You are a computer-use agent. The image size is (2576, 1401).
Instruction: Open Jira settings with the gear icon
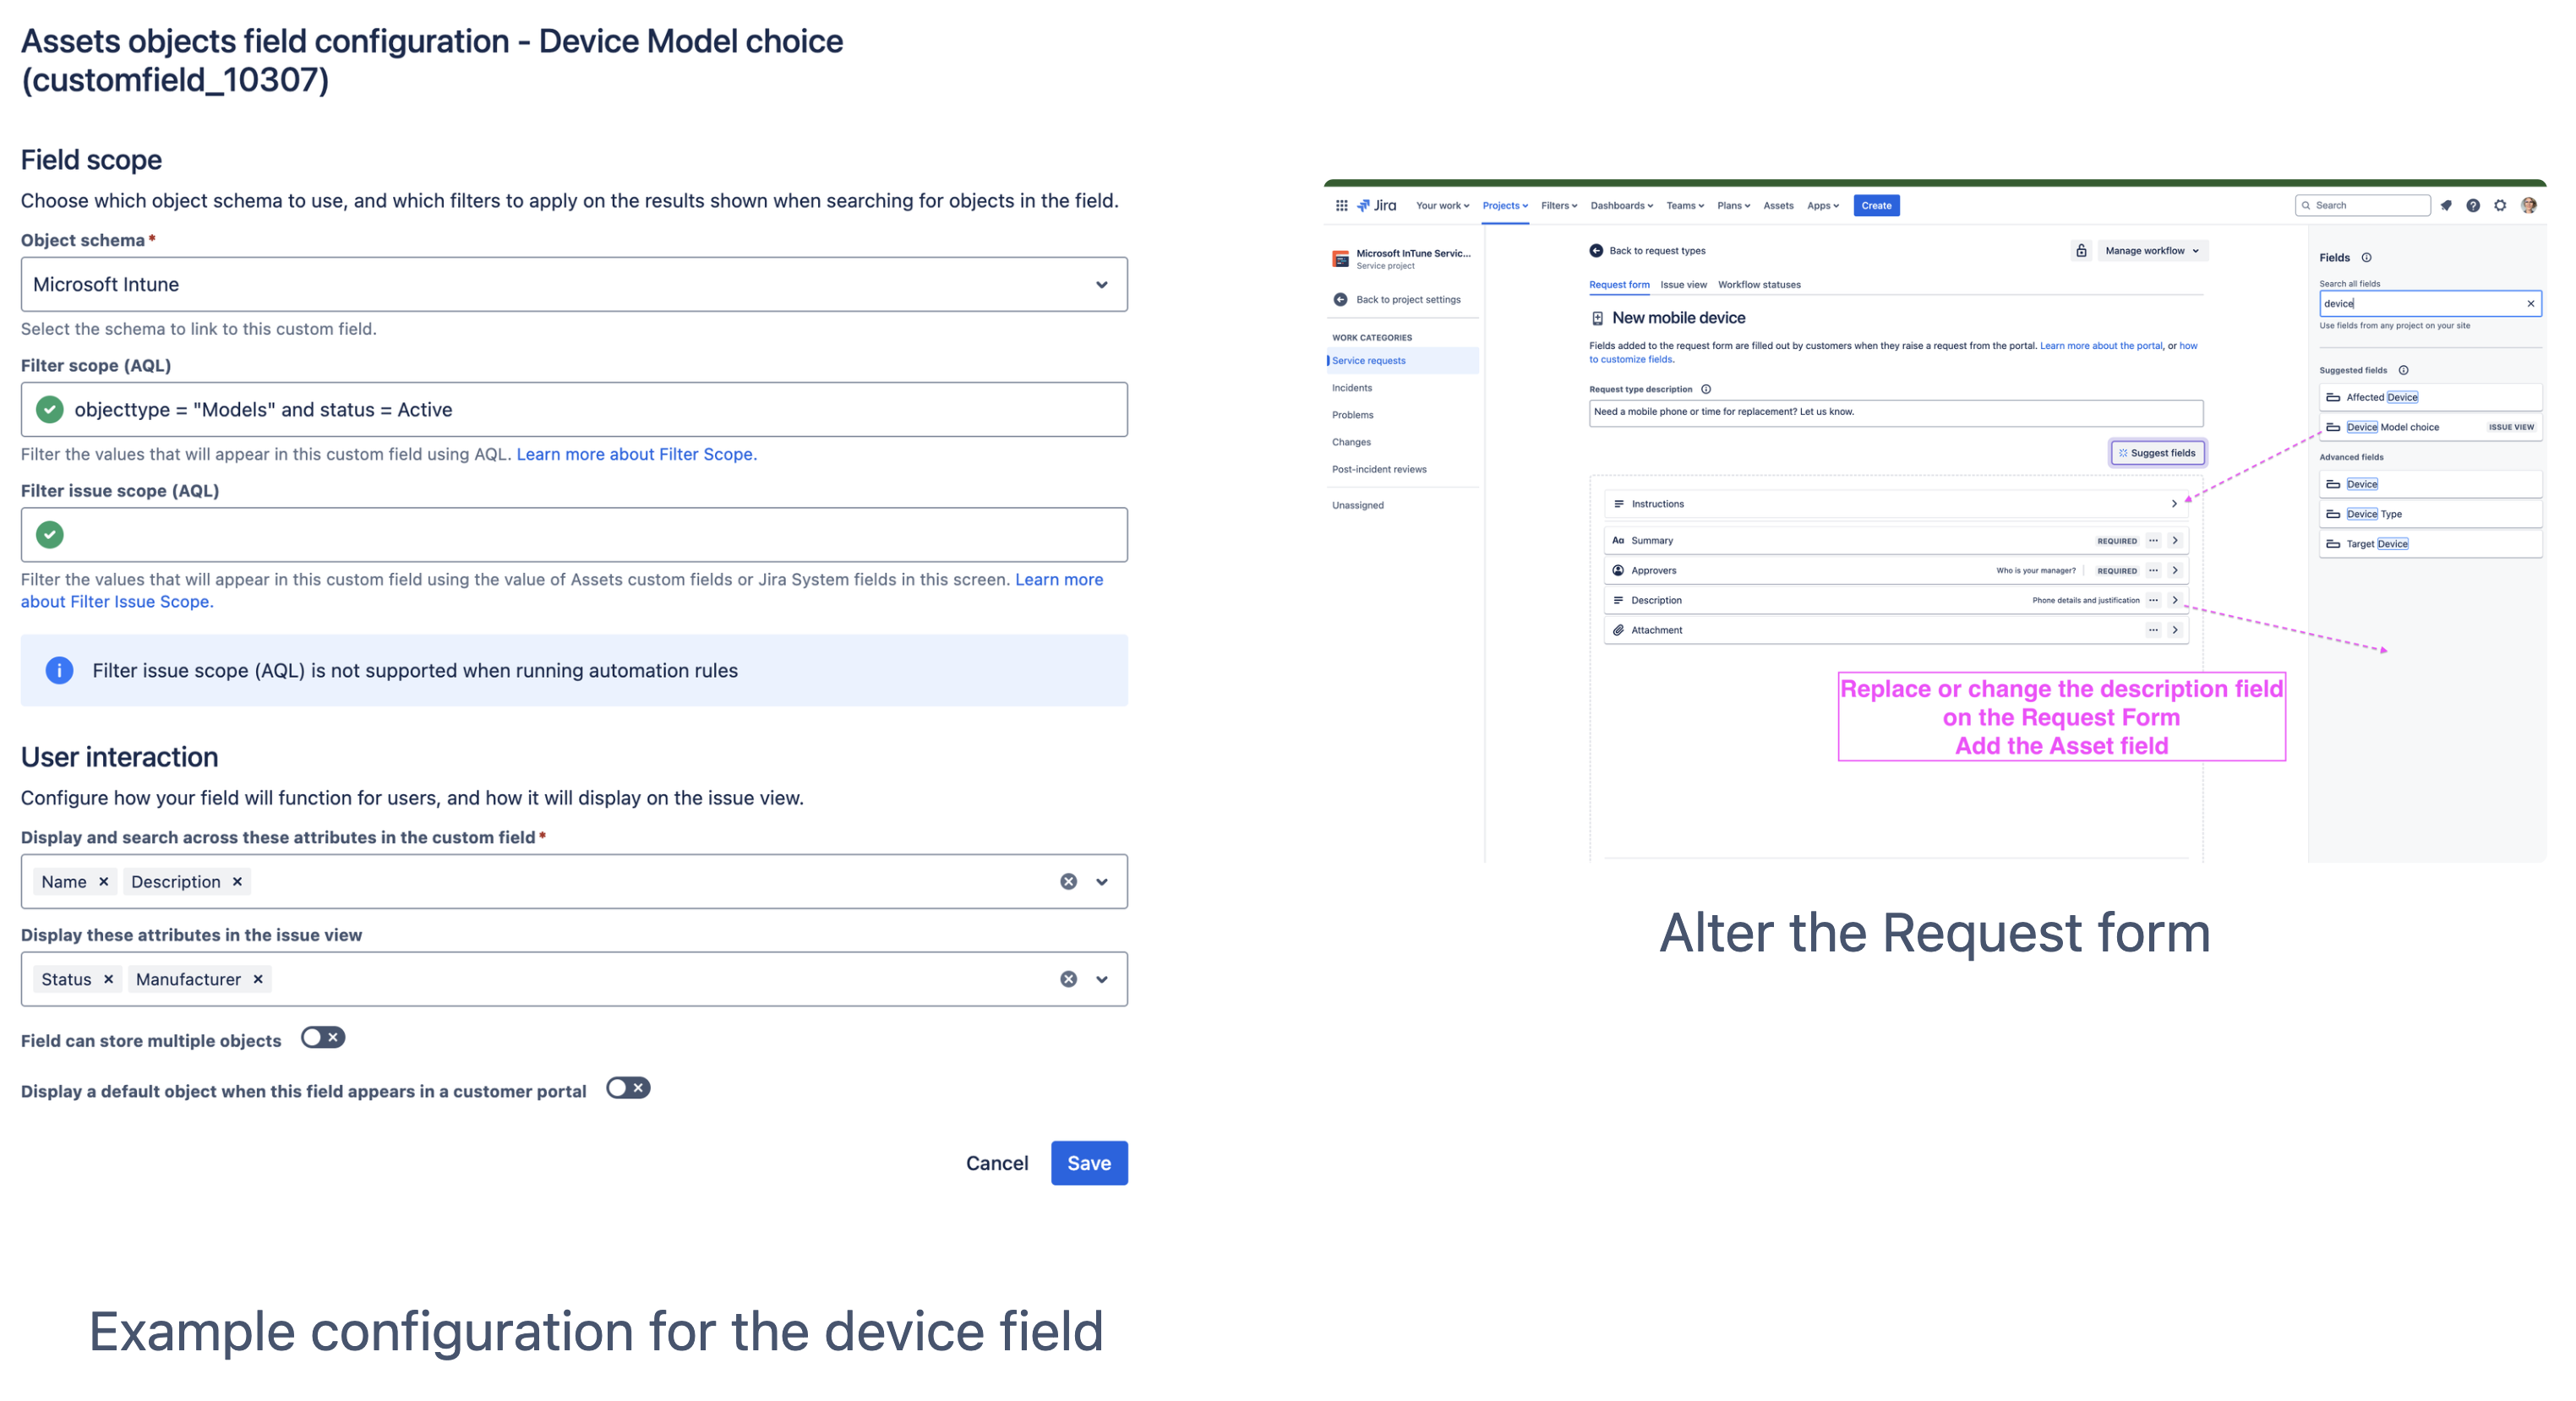tap(2502, 206)
